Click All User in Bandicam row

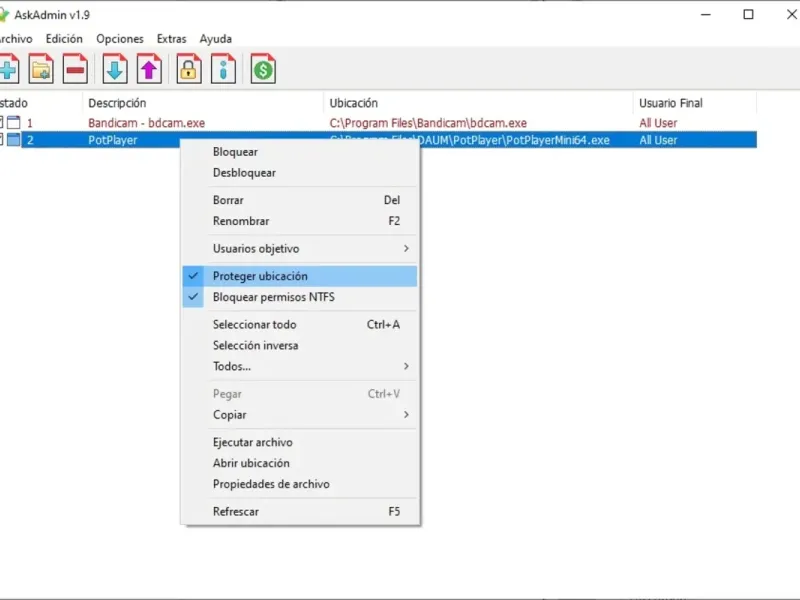tap(658, 123)
